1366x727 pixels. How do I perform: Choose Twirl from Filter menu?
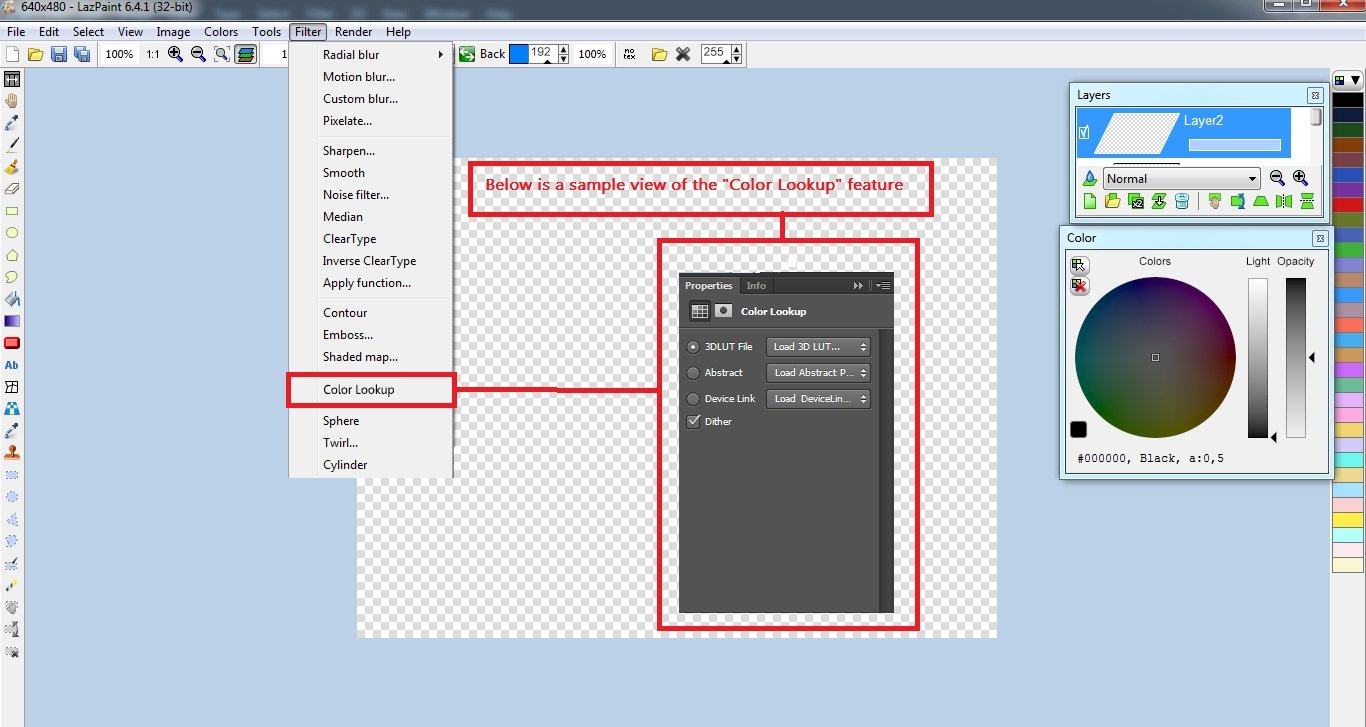341,443
